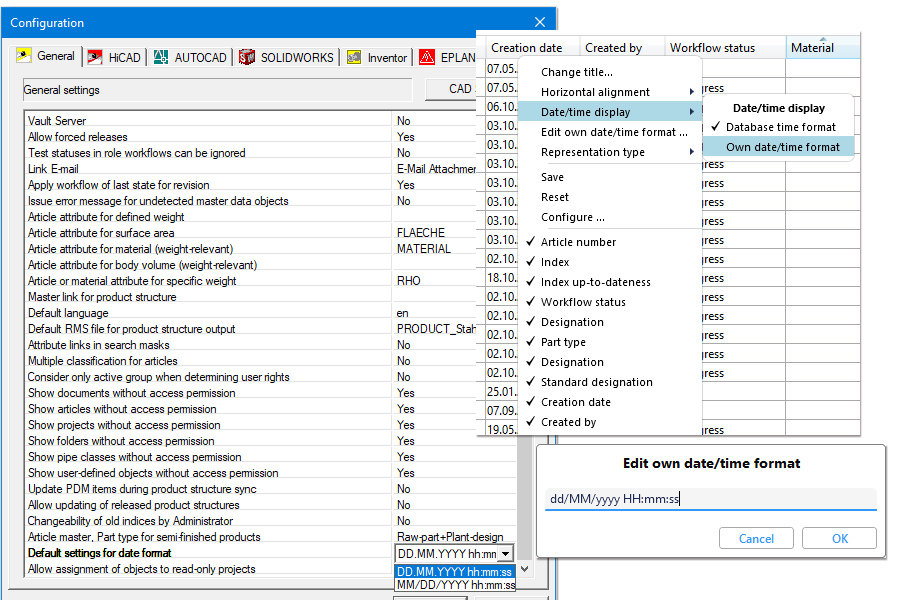Select Allow assignment of objects to read-only projects
The width and height of the screenshot is (900, 600).
click(x=209, y=569)
